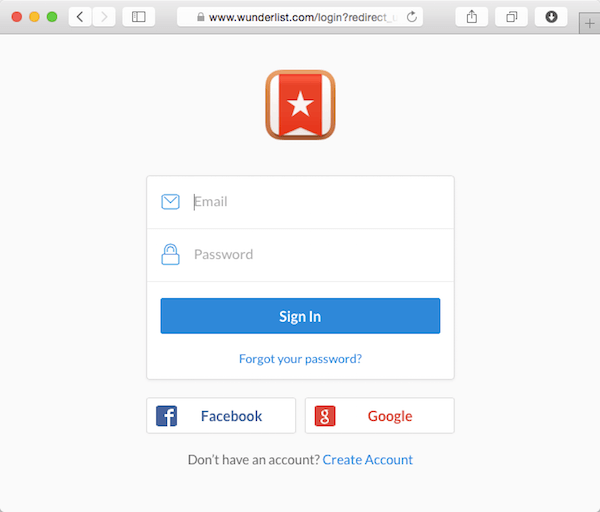The image size is (600, 512).
Task: Click the envelope icon beside Email
Action: pyautogui.click(x=170, y=202)
